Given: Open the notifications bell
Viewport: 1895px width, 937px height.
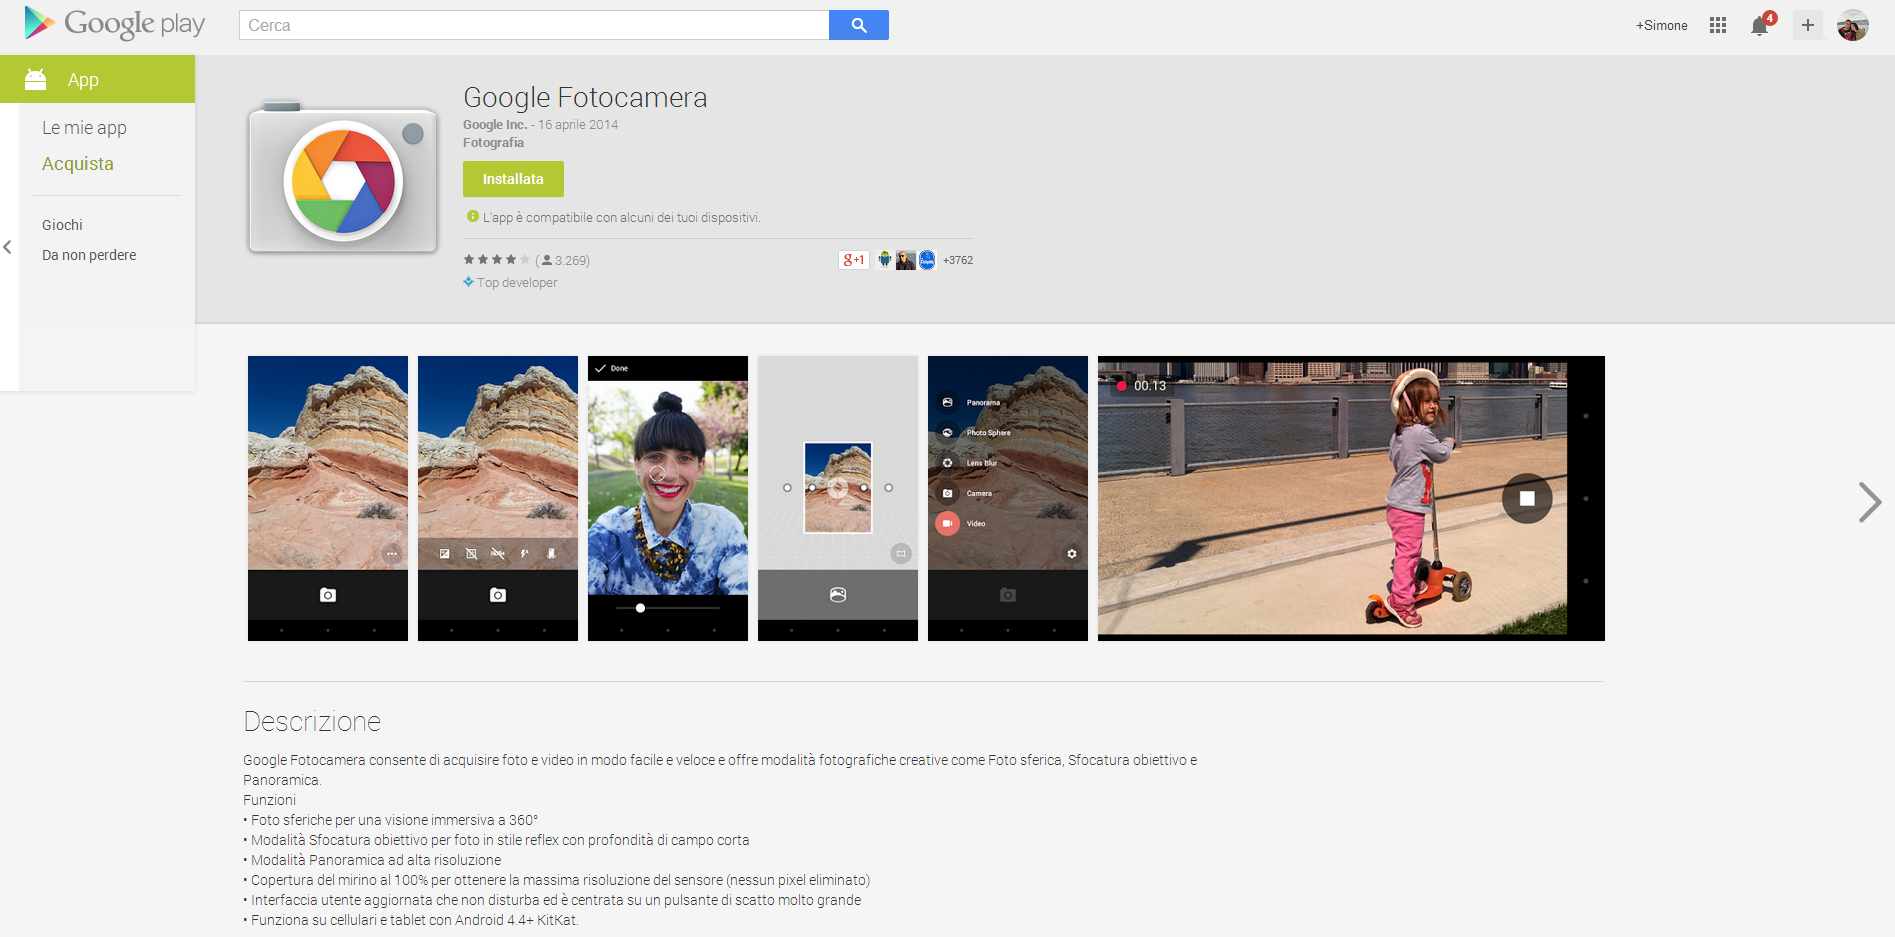Looking at the screenshot, I should (x=1760, y=26).
